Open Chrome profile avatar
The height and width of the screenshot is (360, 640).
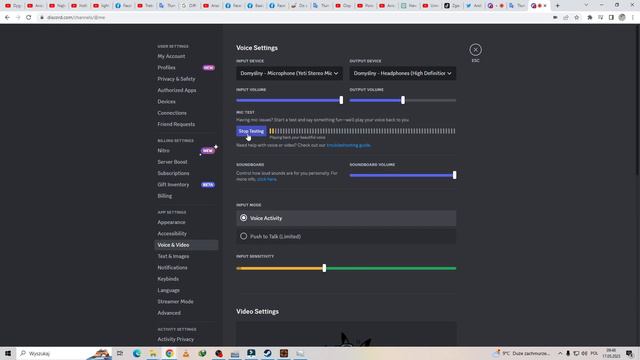622,18
